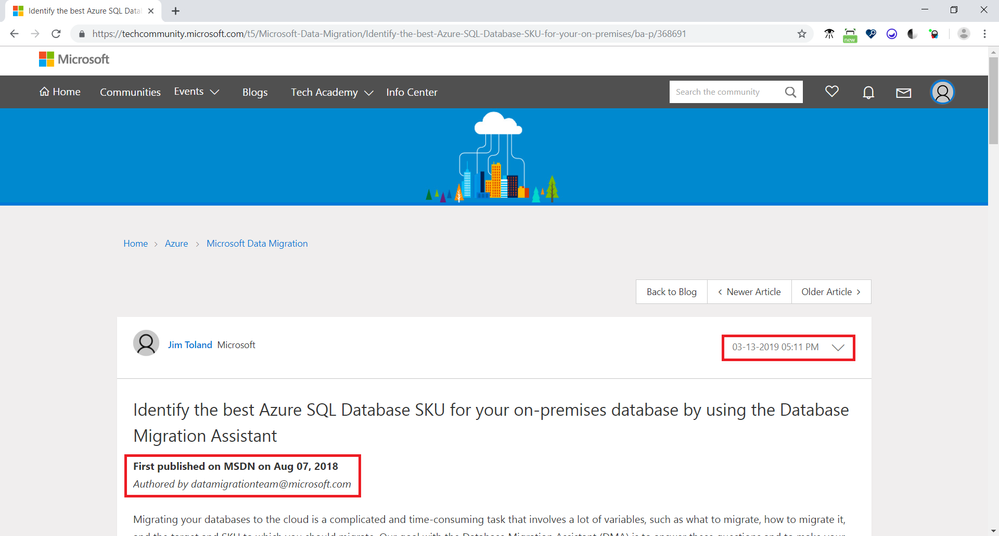Image resolution: width=999 pixels, height=536 pixels.
Task: Open the Blogs menu item
Action: tap(255, 92)
